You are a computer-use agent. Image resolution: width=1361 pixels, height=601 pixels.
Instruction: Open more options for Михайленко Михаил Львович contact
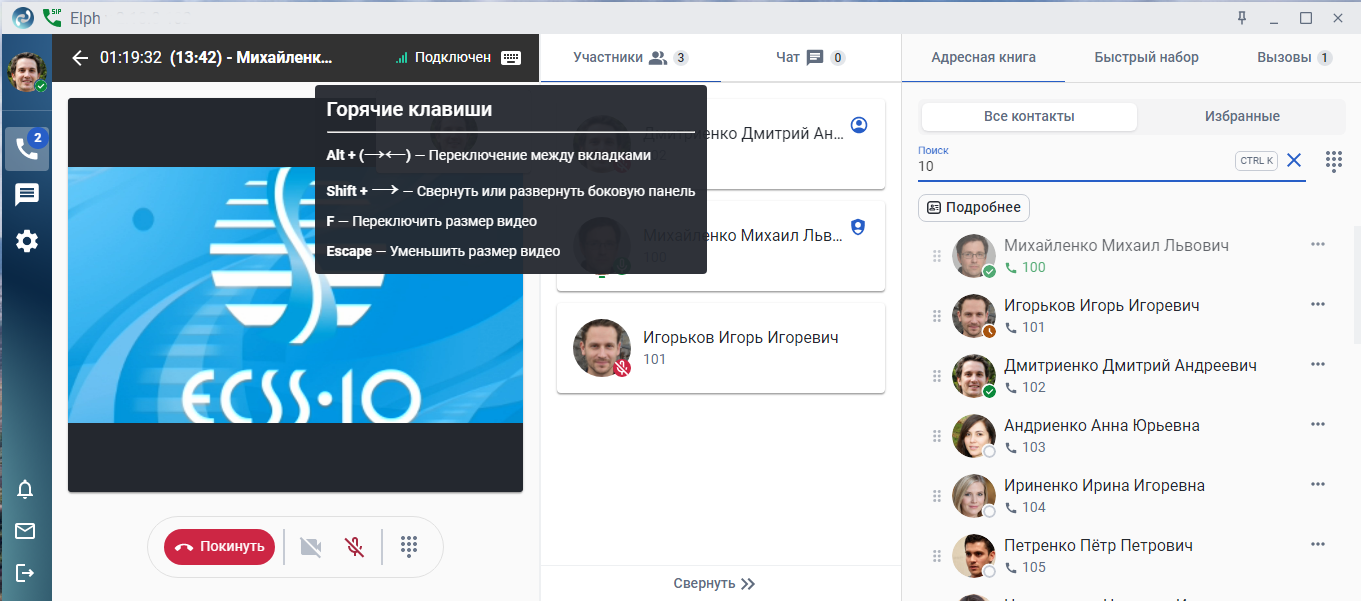tap(1318, 245)
